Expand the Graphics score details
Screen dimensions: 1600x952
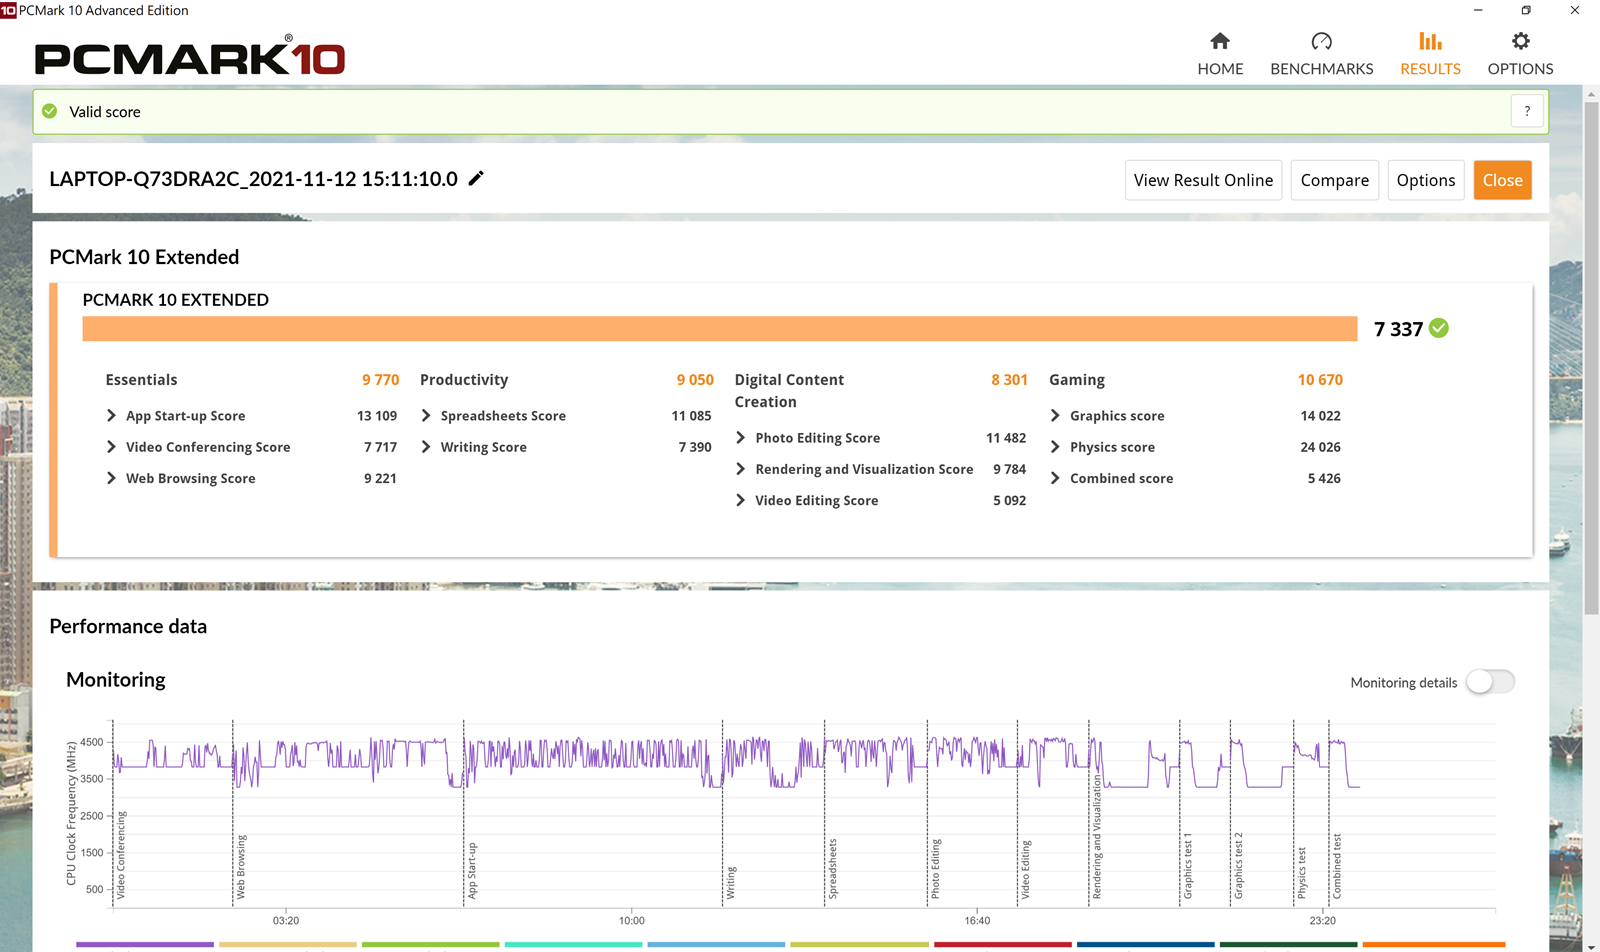click(x=1055, y=416)
